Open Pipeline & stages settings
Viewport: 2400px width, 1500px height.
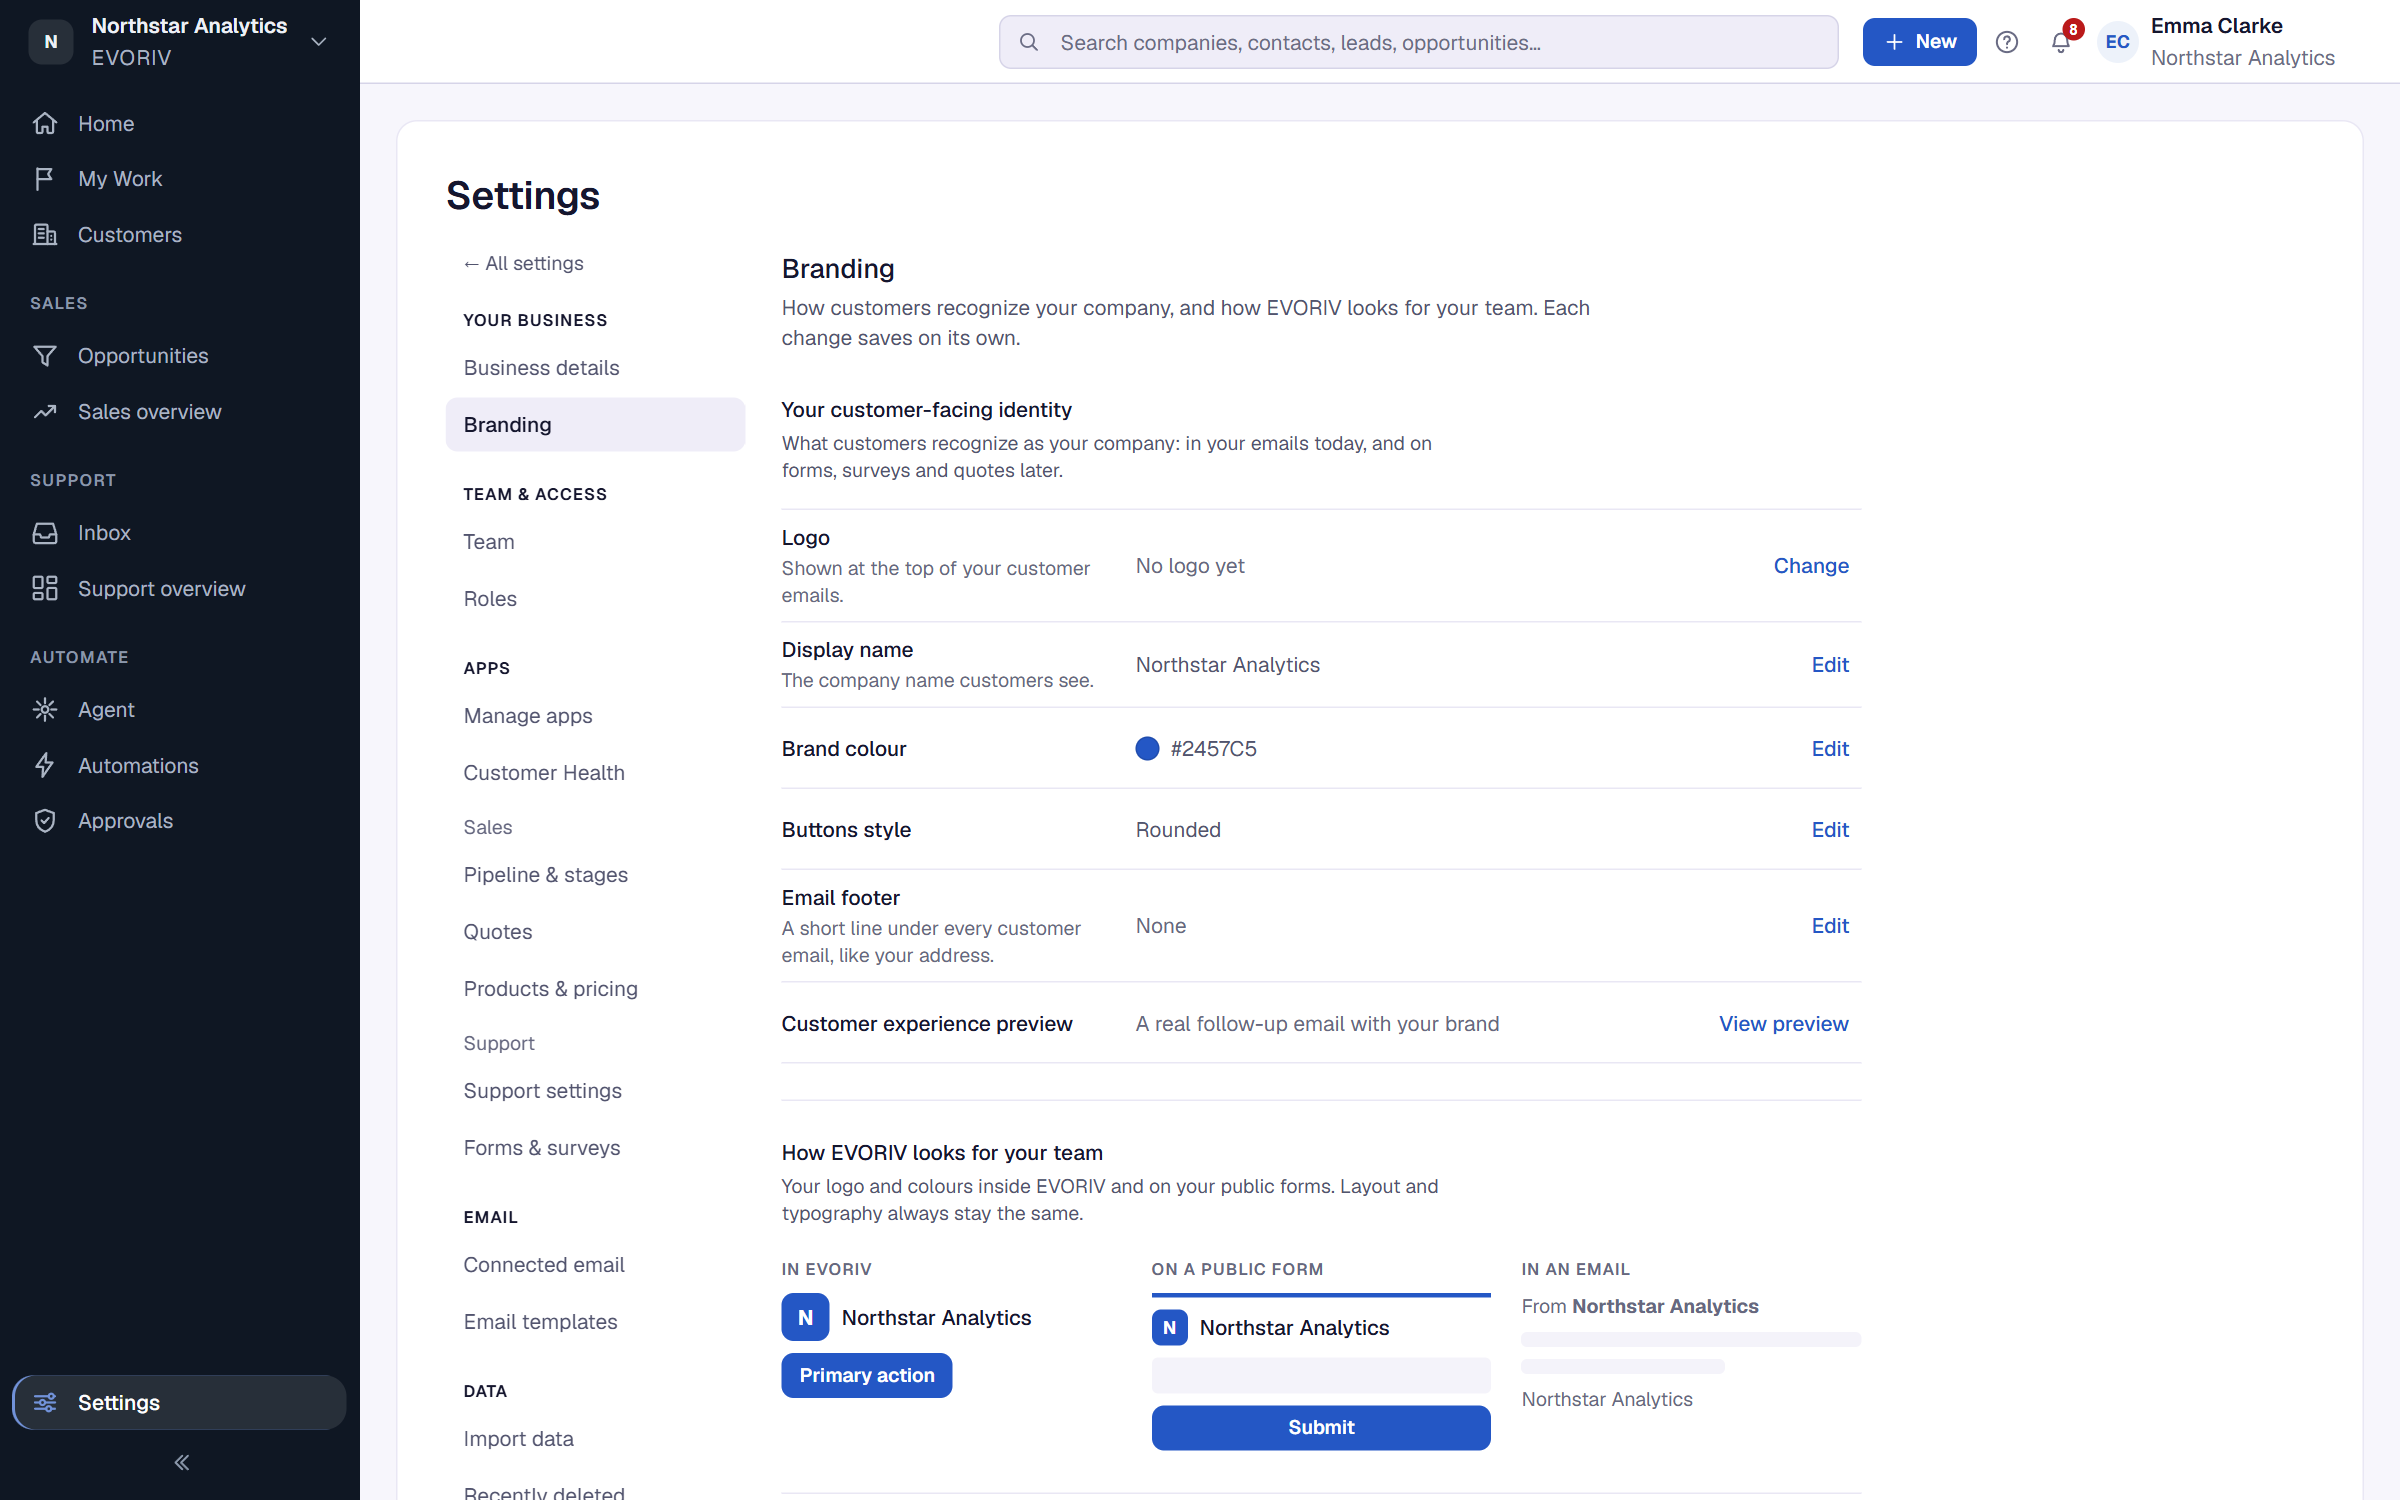tap(595, 875)
